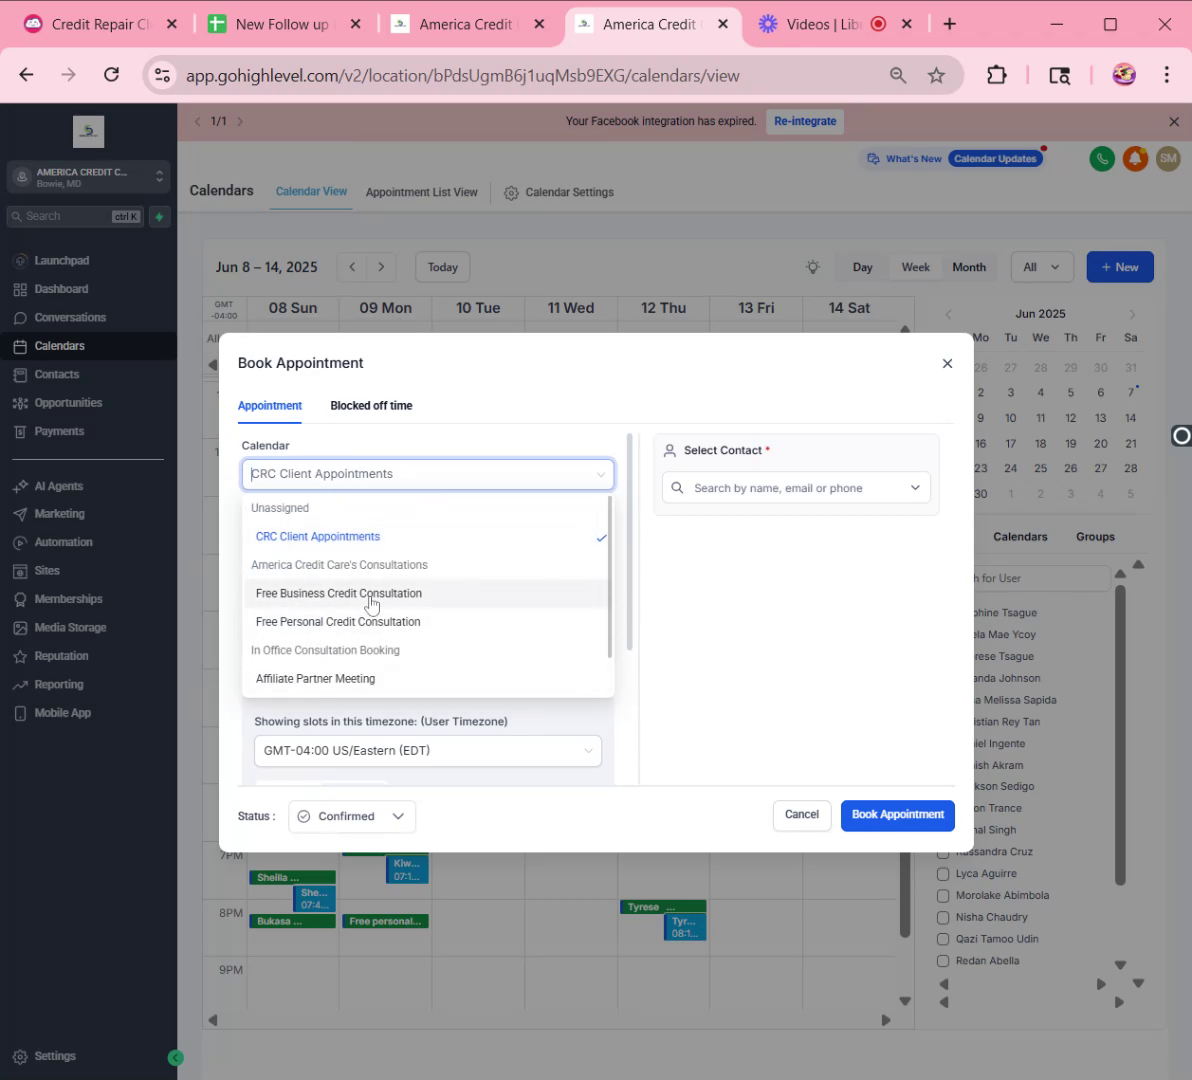The width and height of the screenshot is (1192, 1080).
Task: Advance mini calendar to next month
Action: pyautogui.click(x=1132, y=314)
